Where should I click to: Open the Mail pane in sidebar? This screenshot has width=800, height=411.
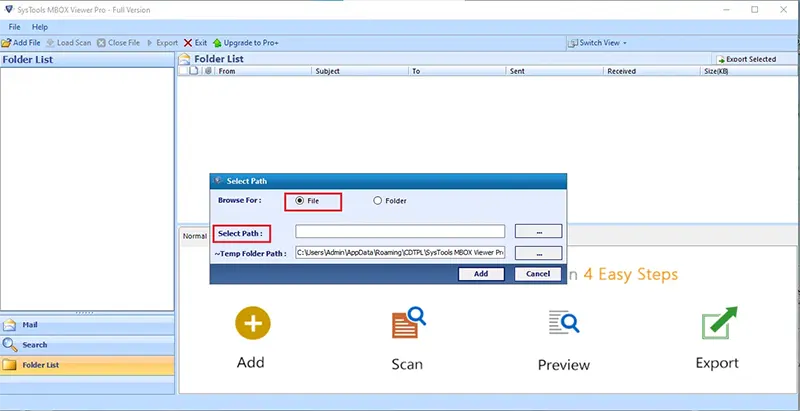(87, 325)
